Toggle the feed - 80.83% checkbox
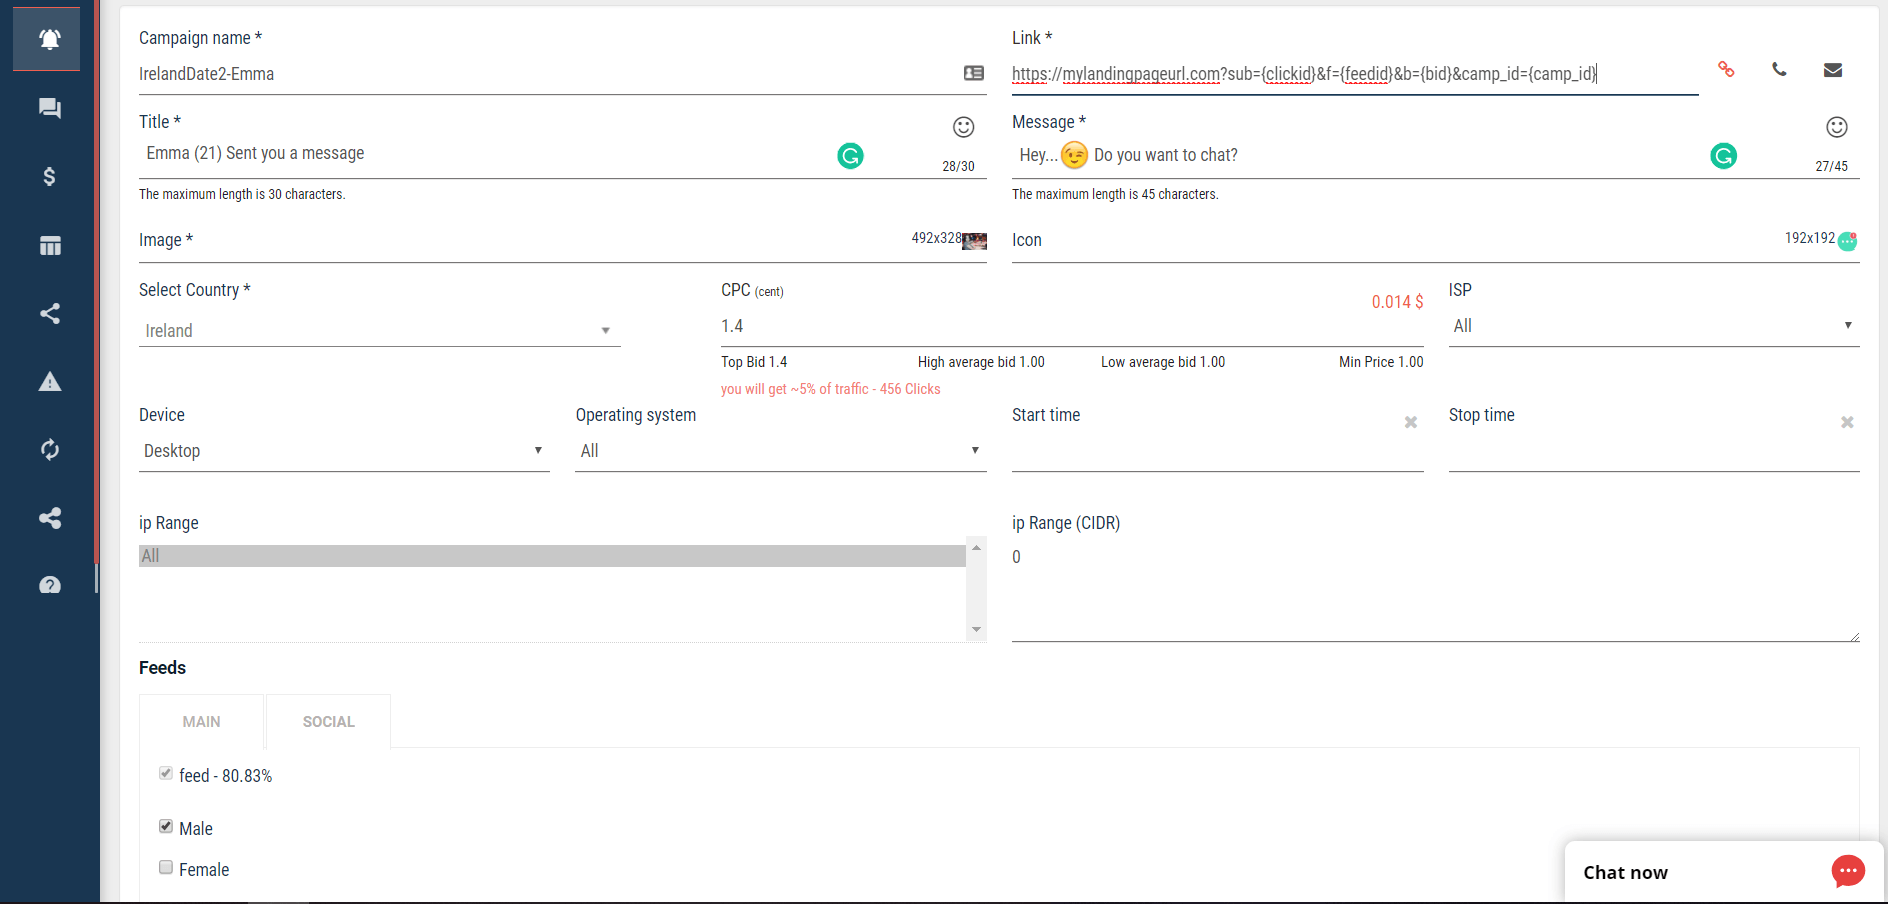The image size is (1888, 904). coord(166,773)
